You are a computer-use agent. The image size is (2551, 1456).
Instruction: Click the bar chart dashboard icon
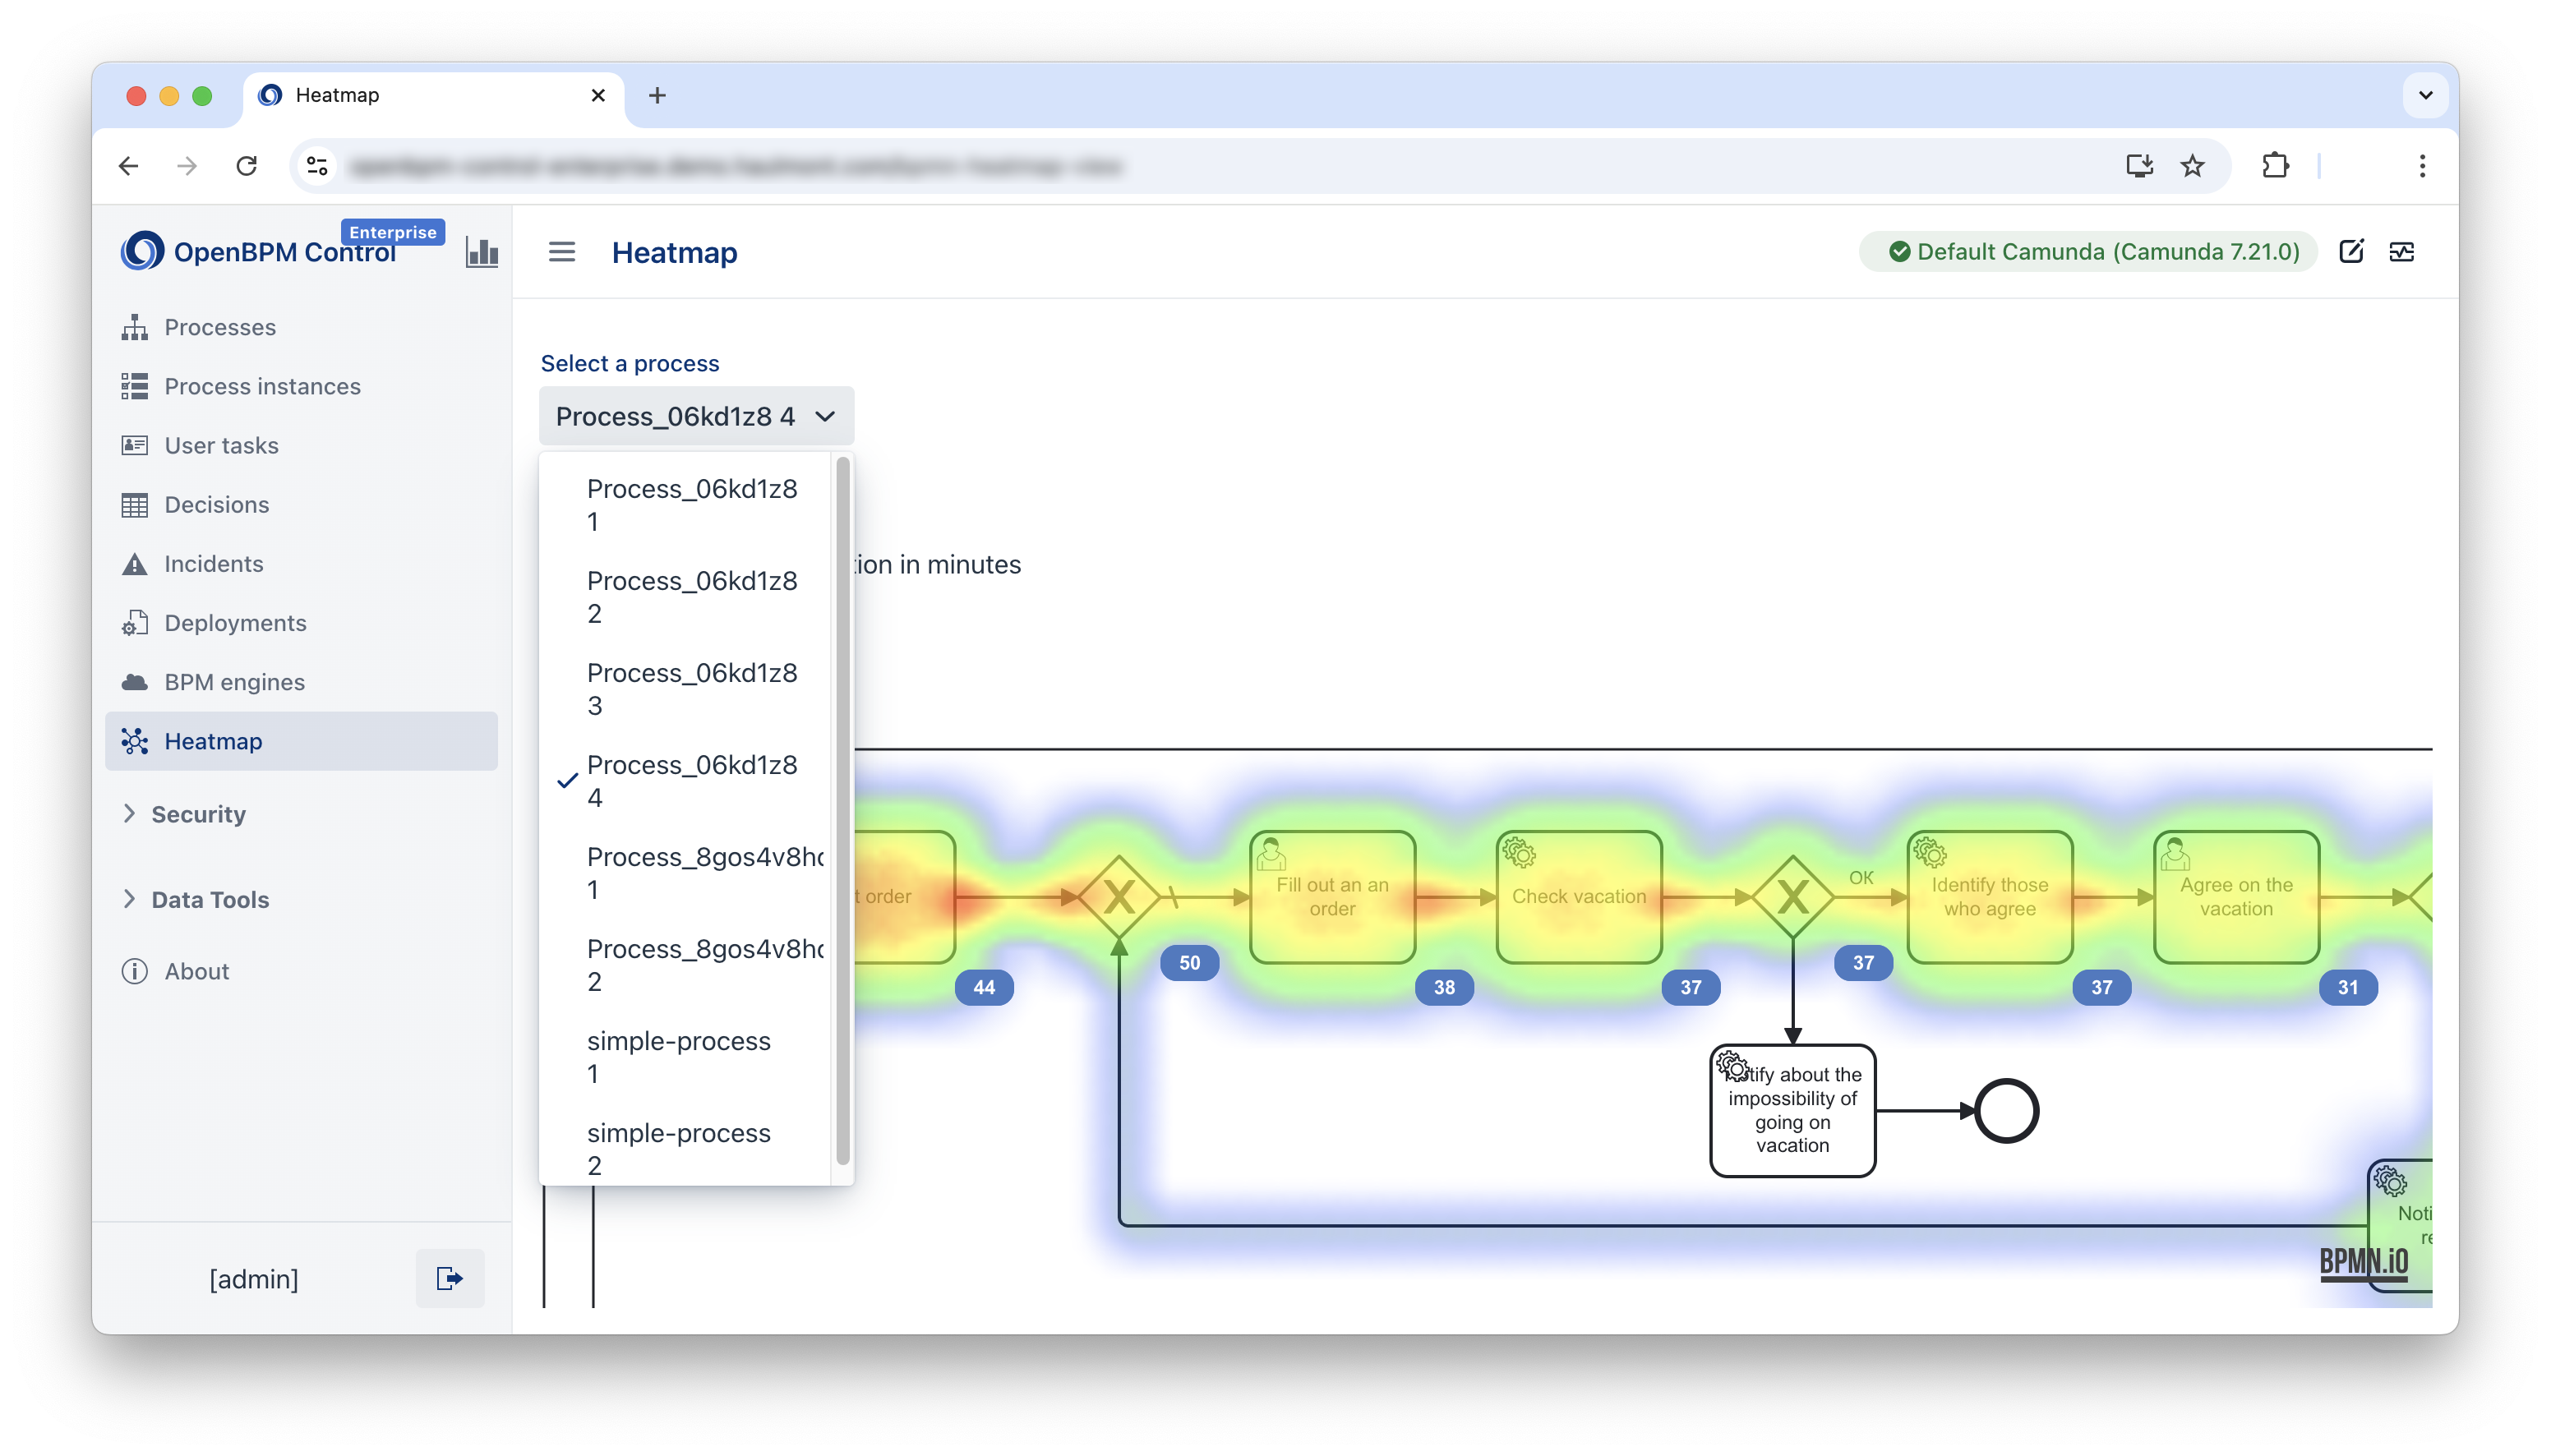pos(482,252)
